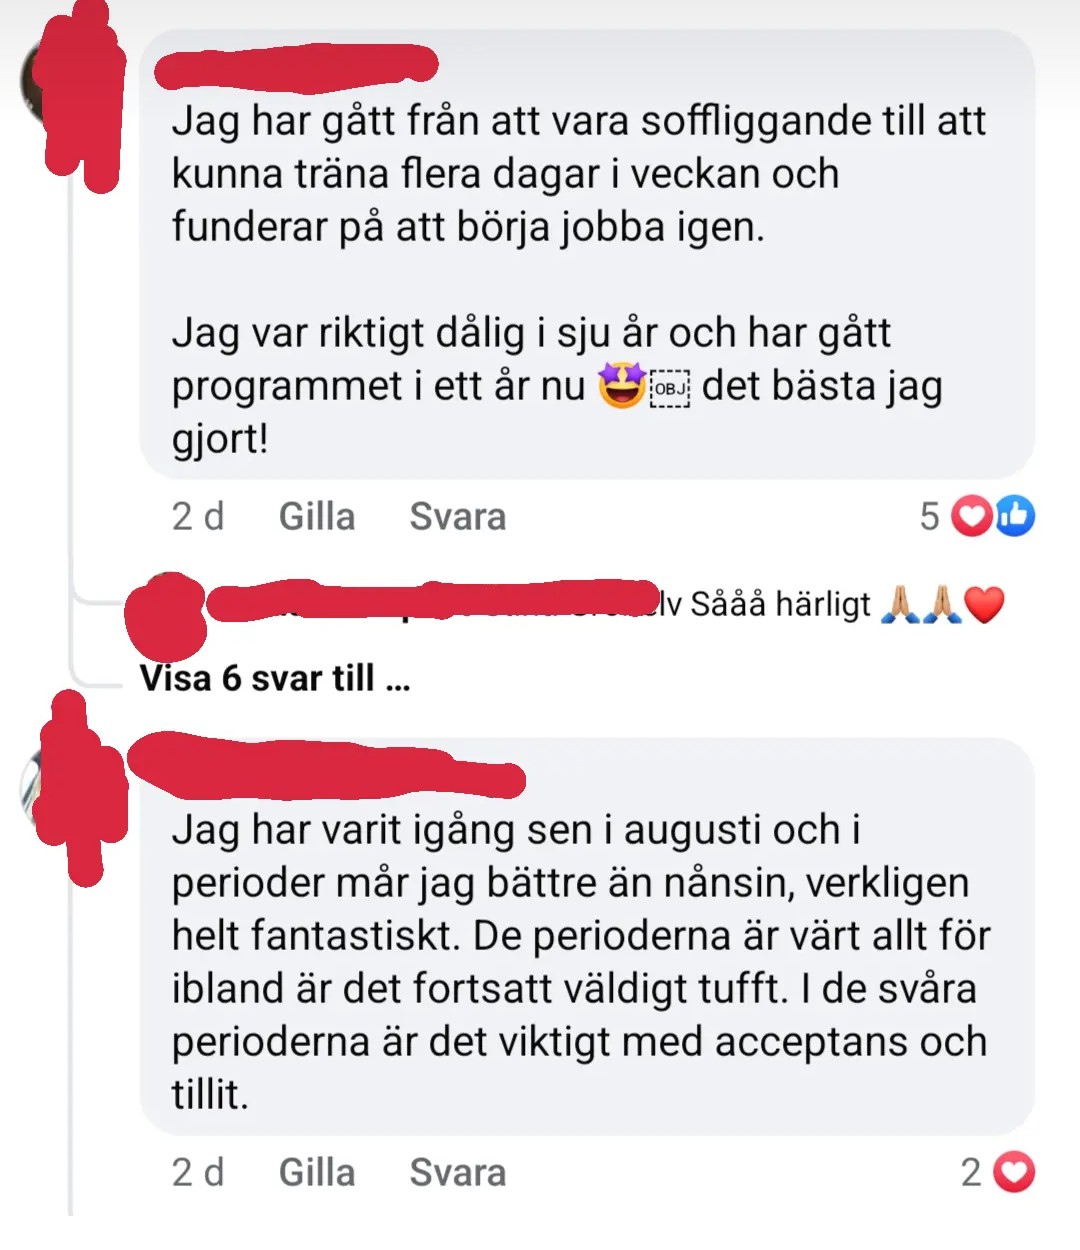
Task: Like the second comment with Gilla
Action: click(317, 1173)
